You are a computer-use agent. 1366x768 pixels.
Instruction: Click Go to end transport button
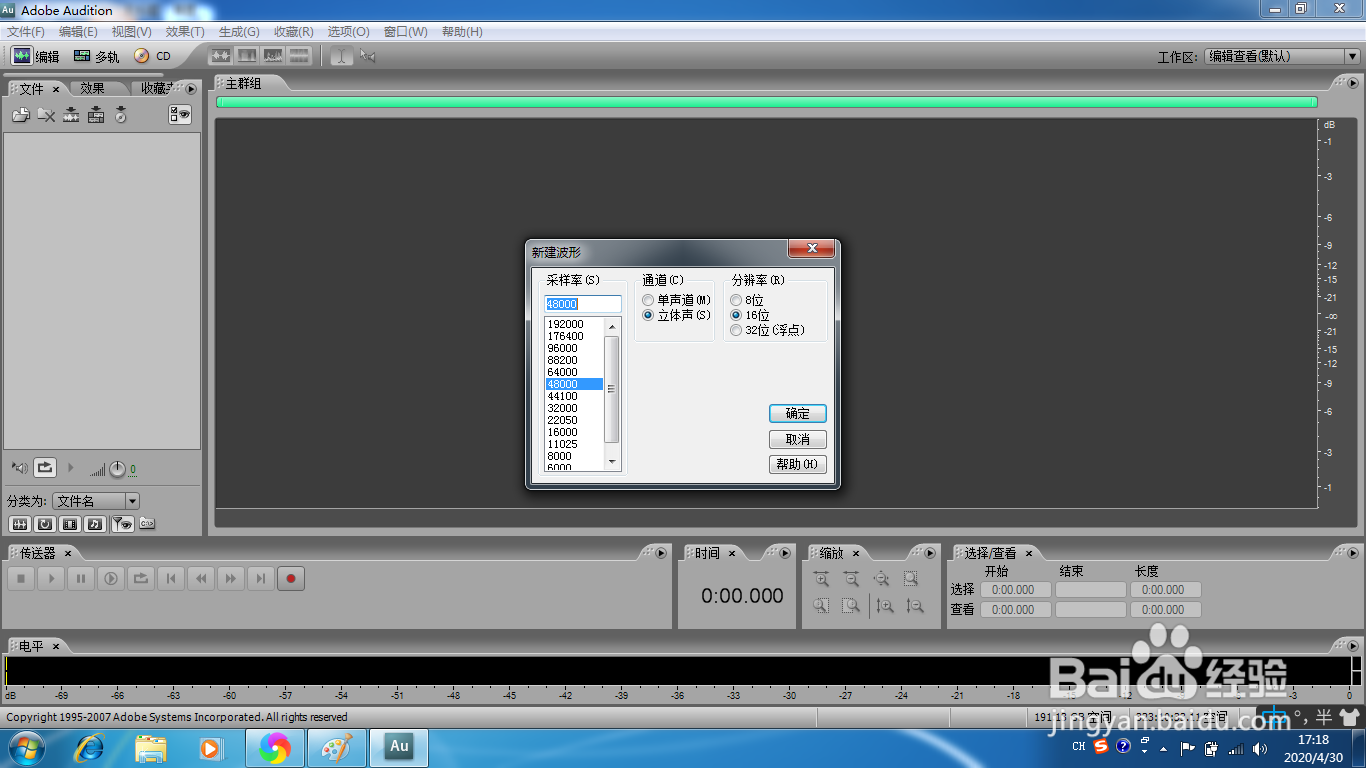click(261, 578)
